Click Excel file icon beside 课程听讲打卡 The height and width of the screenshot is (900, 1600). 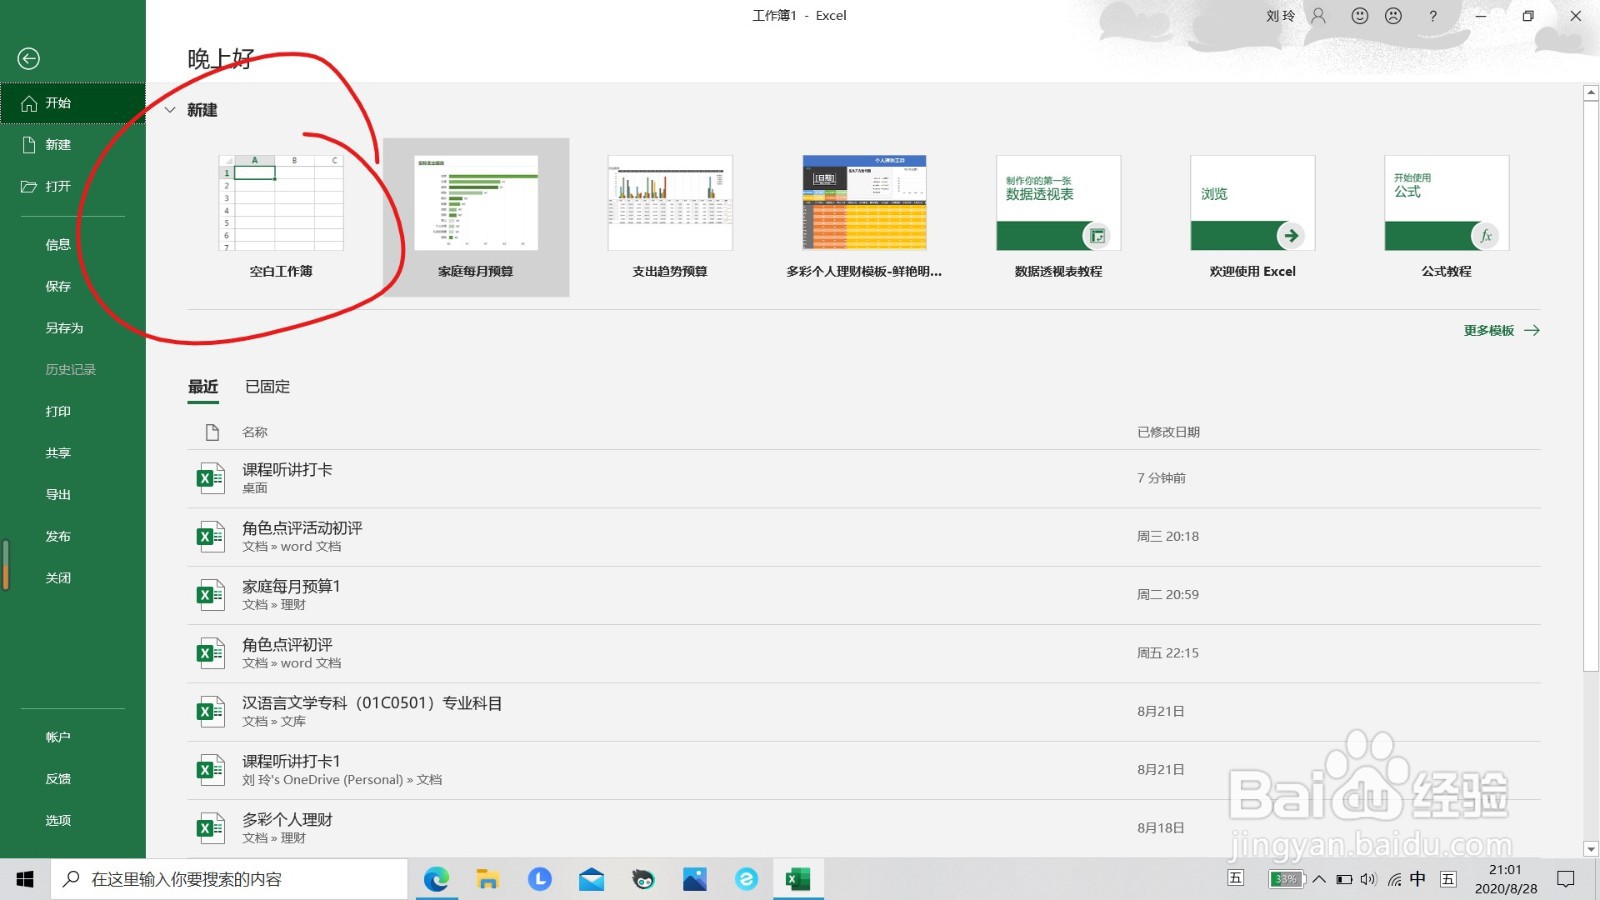coord(210,479)
